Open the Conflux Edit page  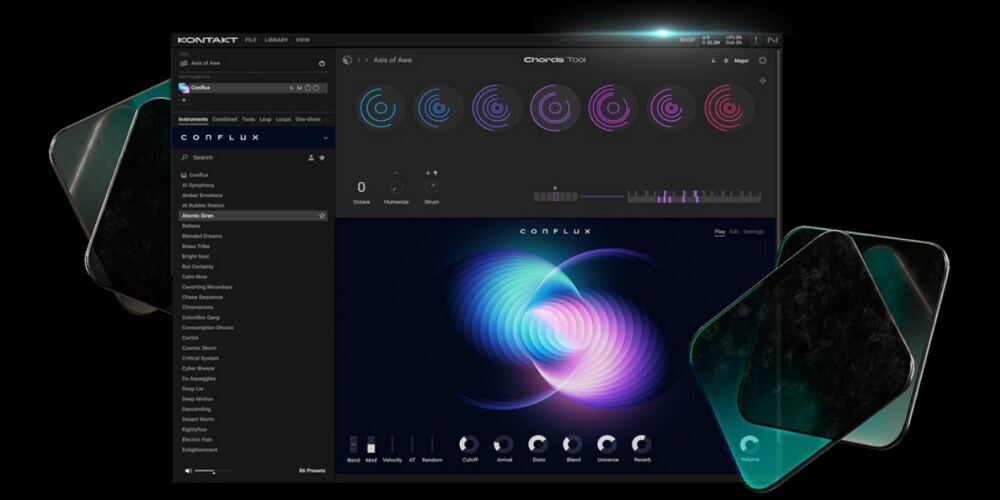[x=734, y=232]
